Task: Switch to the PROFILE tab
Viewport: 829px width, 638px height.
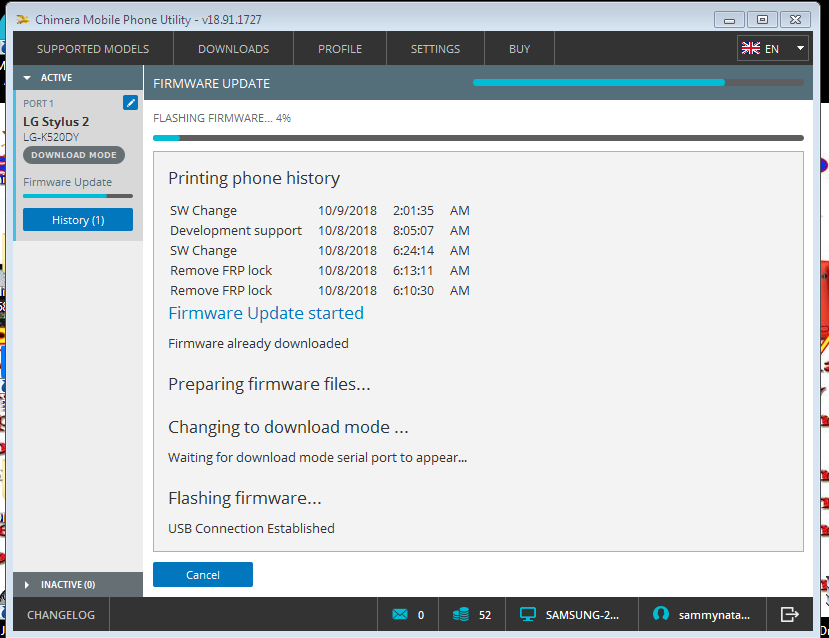Action: (x=340, y=49)
